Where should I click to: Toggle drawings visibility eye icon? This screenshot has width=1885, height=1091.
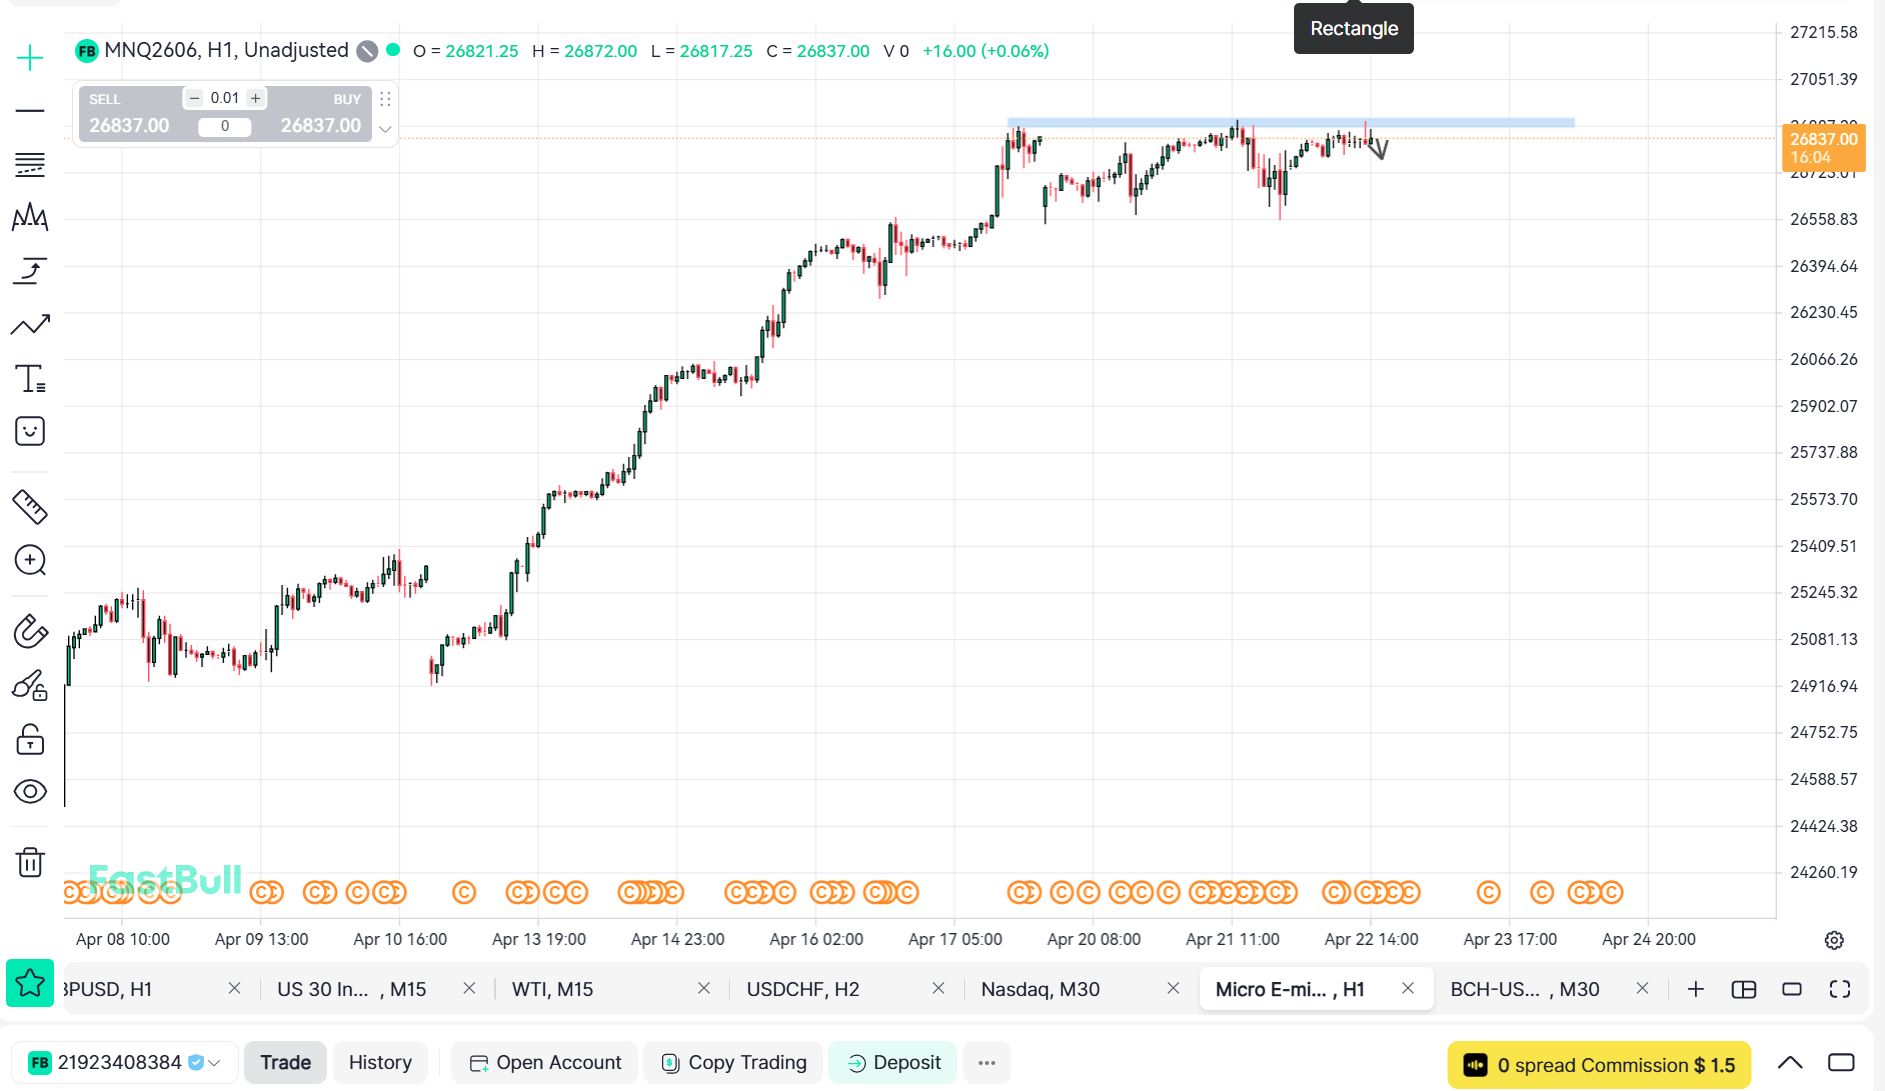[x=30, y=792]
